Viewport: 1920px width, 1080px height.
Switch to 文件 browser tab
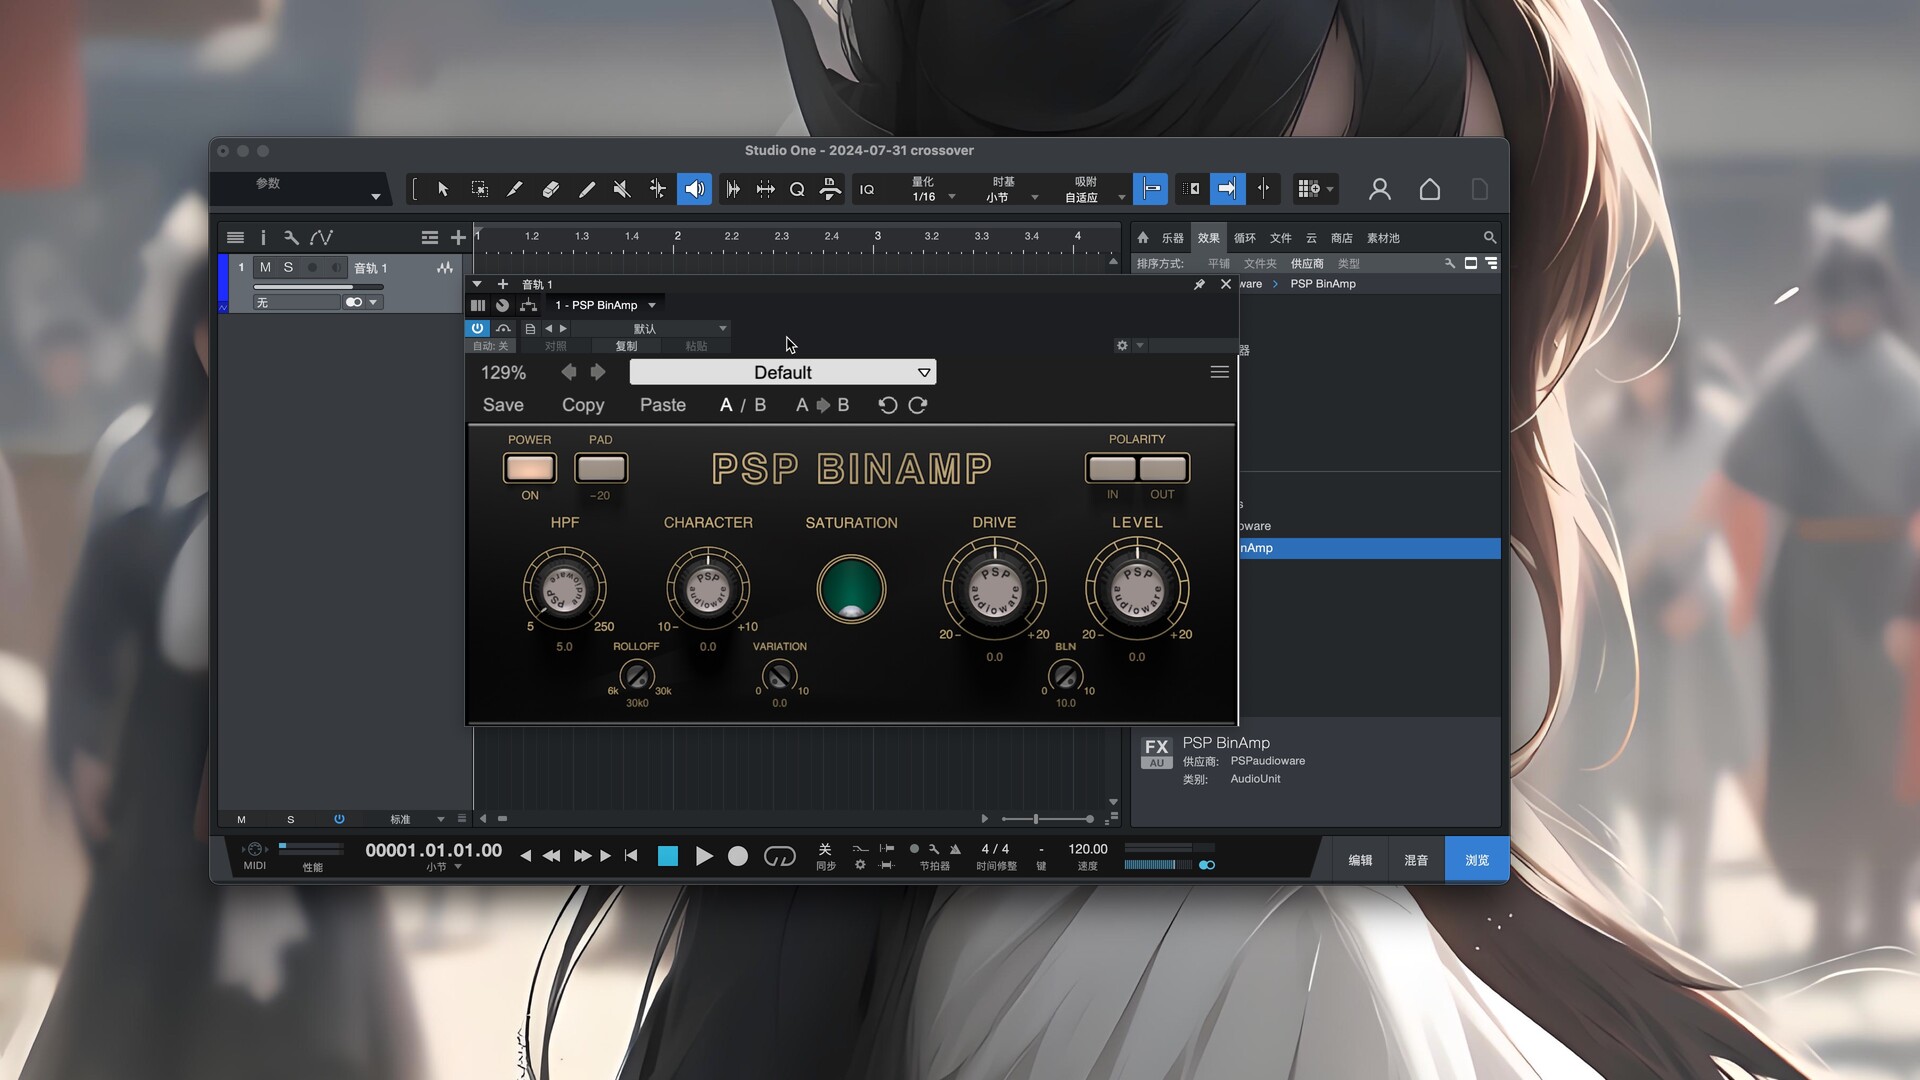[x=1280, y=238]
